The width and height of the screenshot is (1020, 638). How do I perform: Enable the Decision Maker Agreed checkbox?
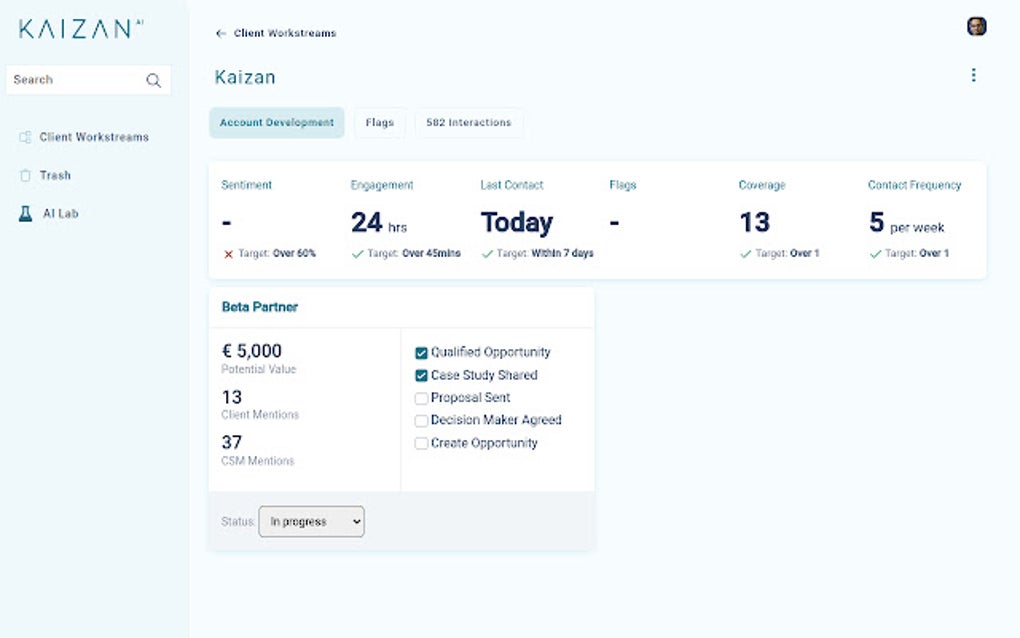(421, 420)
